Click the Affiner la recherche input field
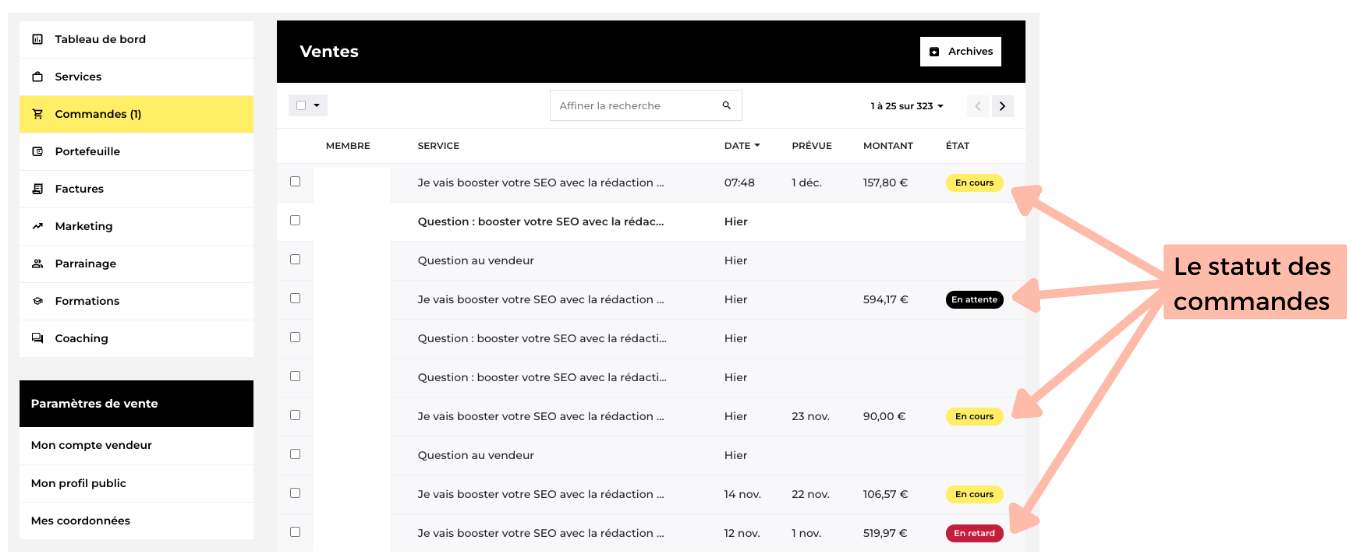Viewport: 1353px width, 560px height. [x=646, y=106]
